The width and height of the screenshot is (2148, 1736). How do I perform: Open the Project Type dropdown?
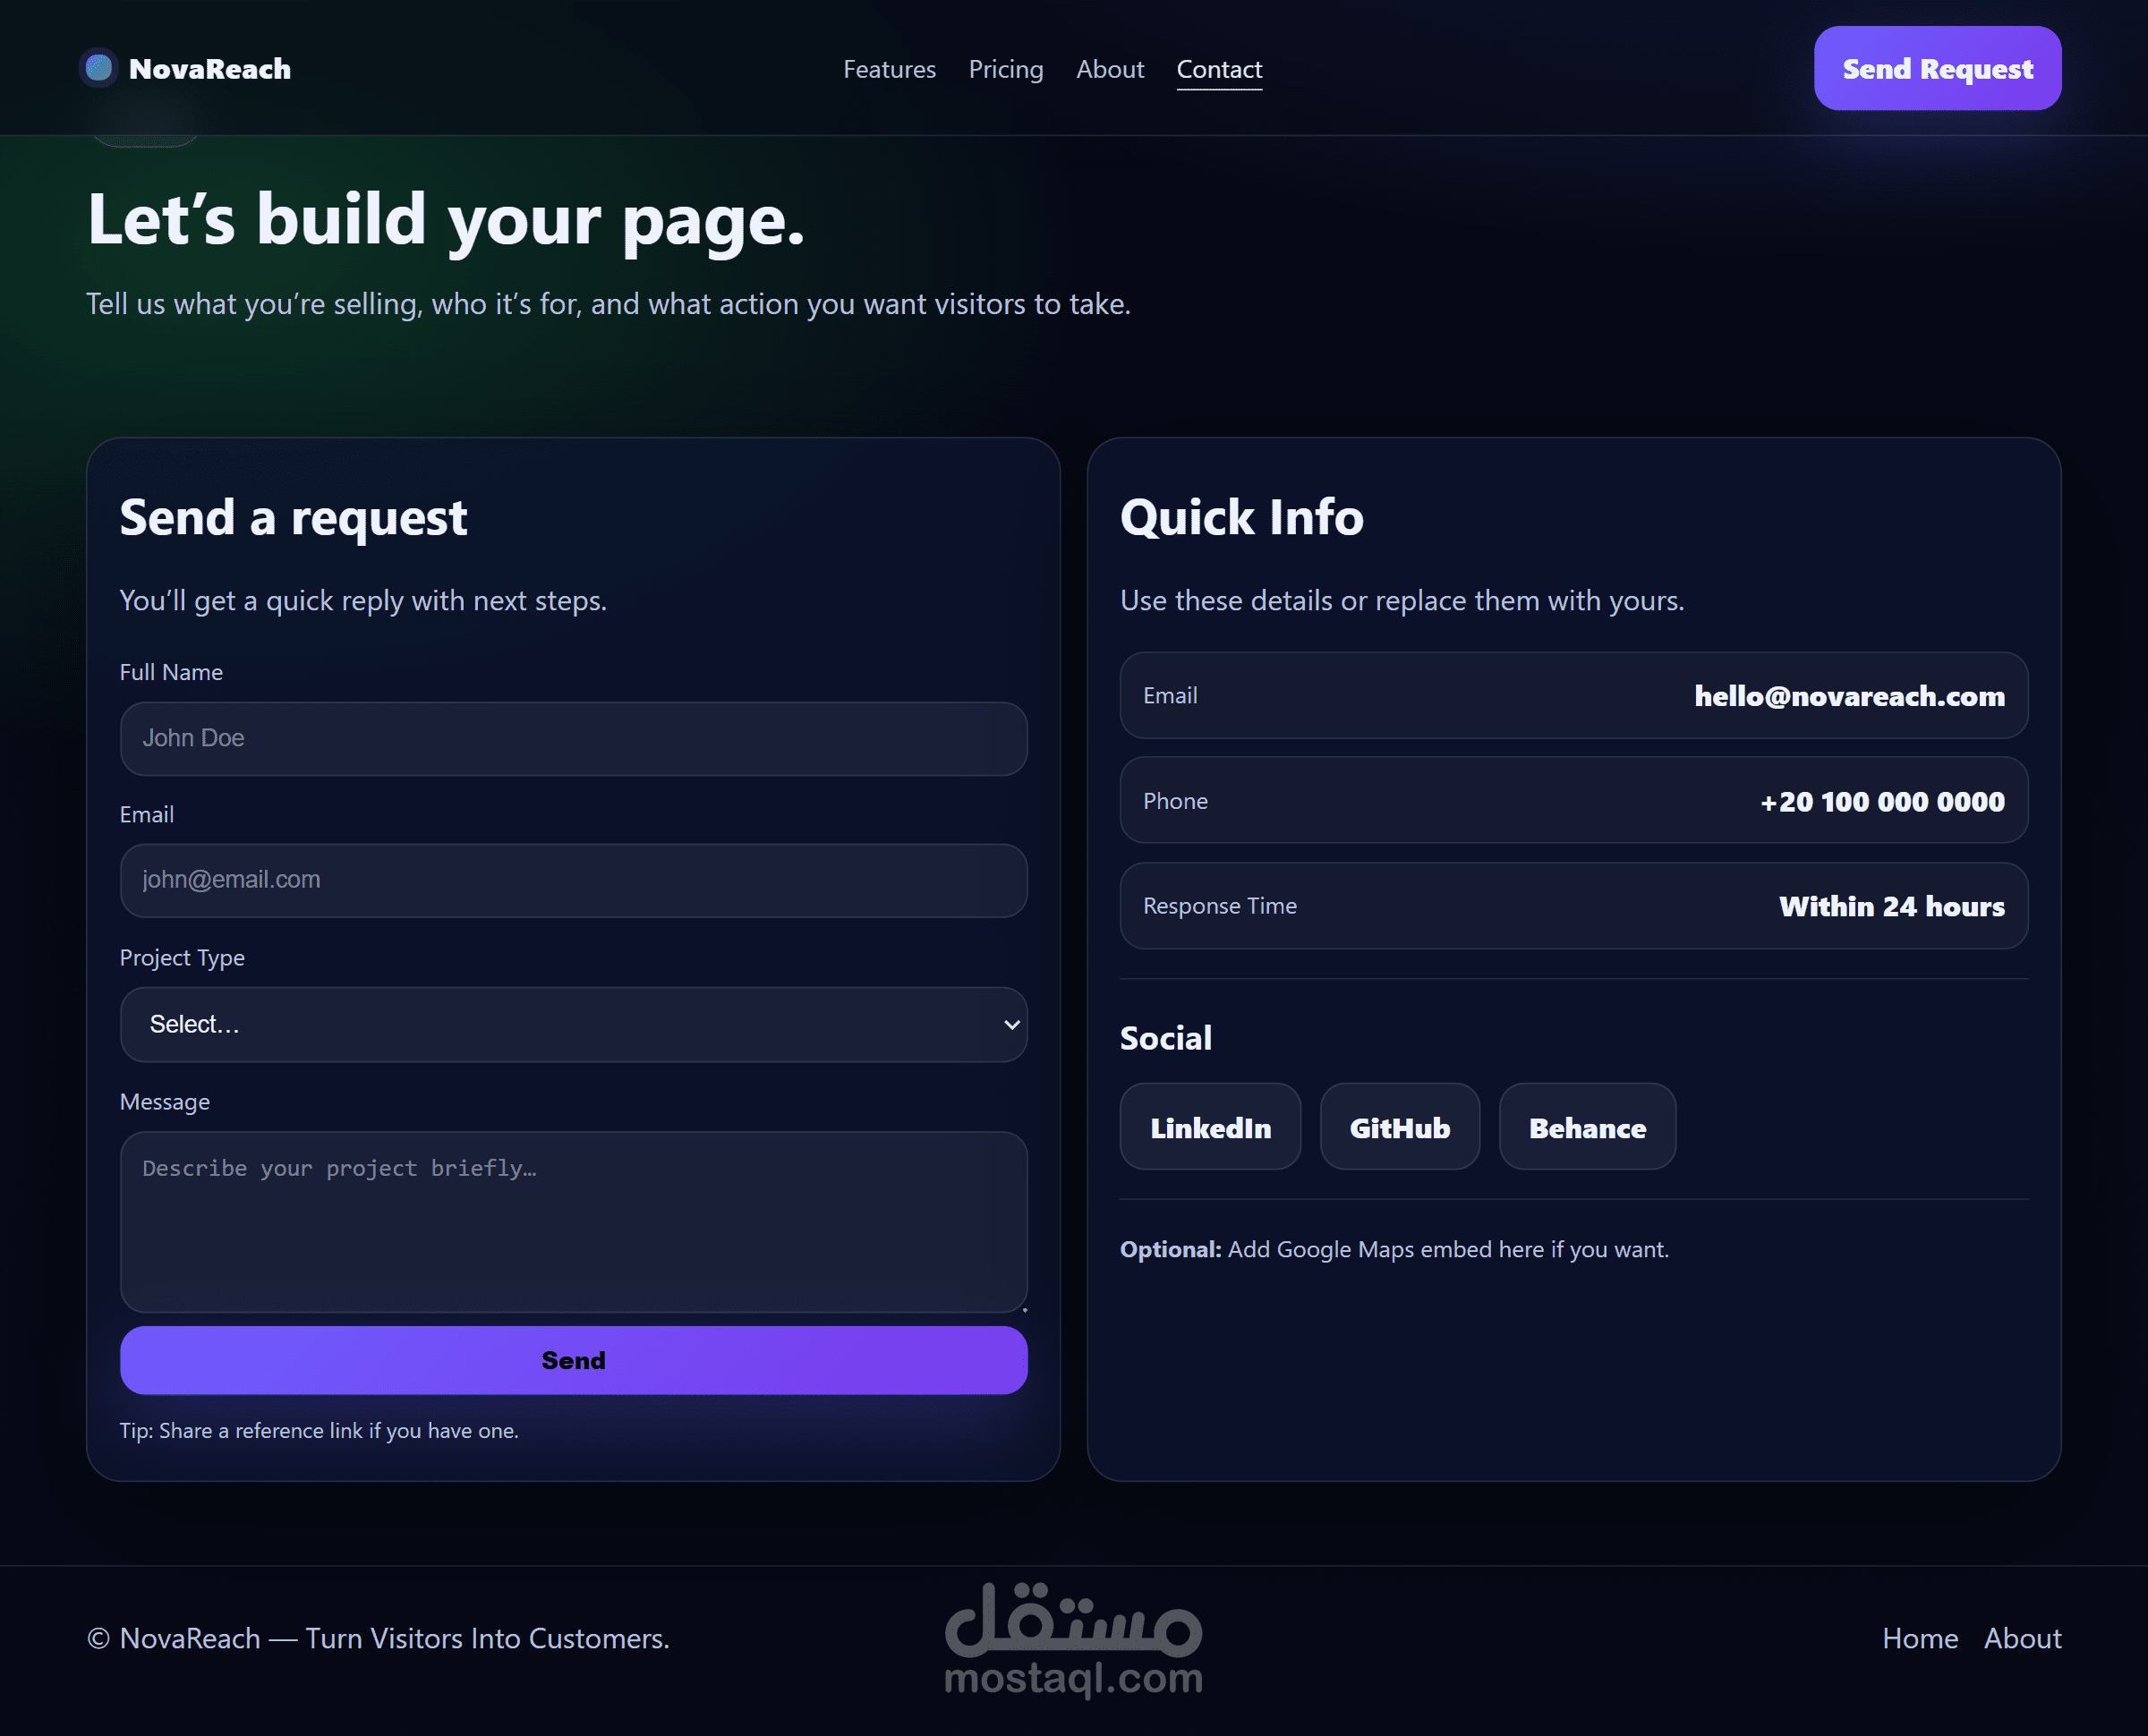coord(573,1024)
